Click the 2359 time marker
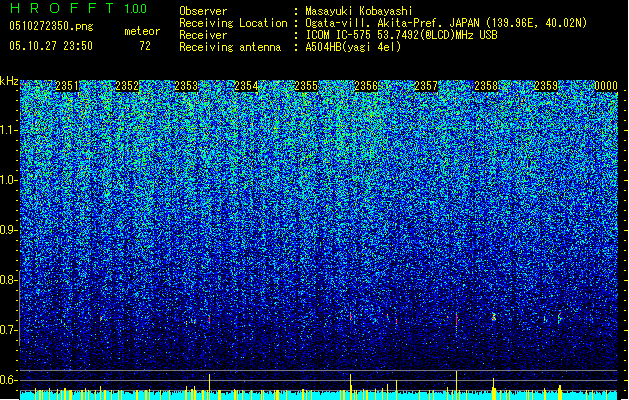This screenshot has width=629, height=400. click(x=546, y=86)
